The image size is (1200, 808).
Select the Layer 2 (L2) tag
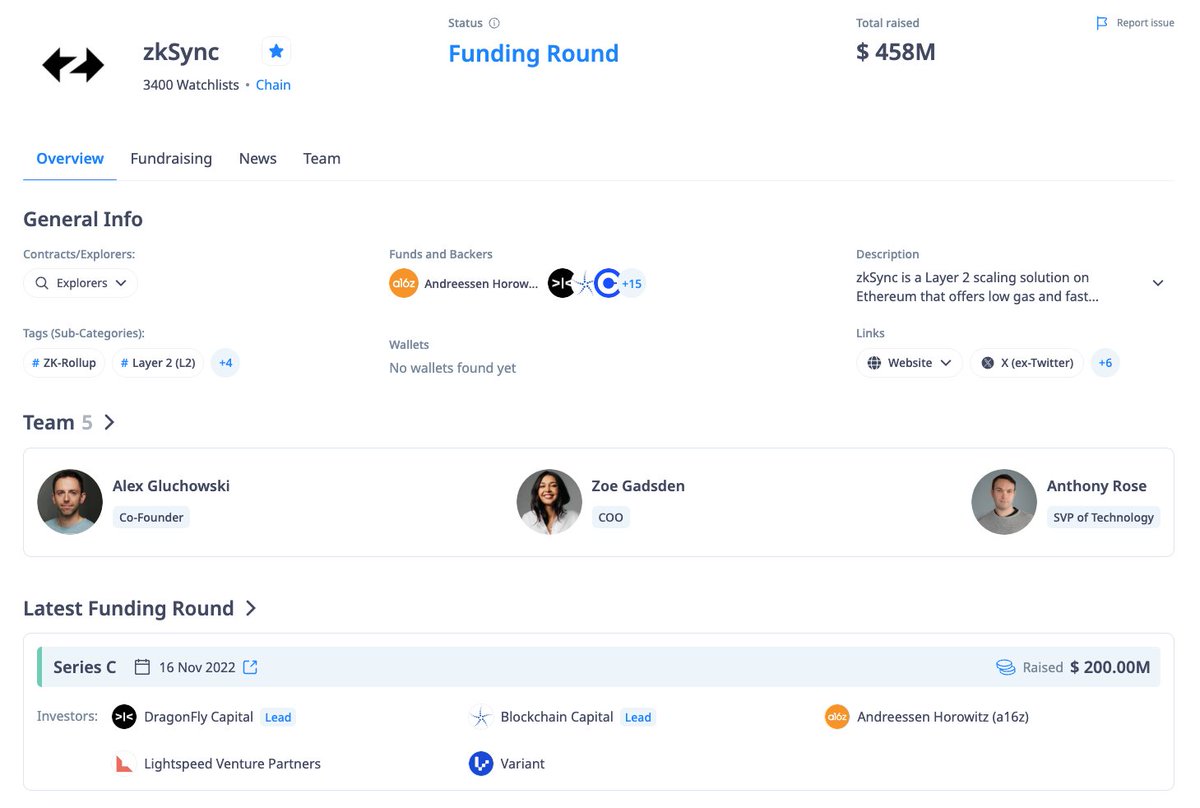click(x=158, y=363)
